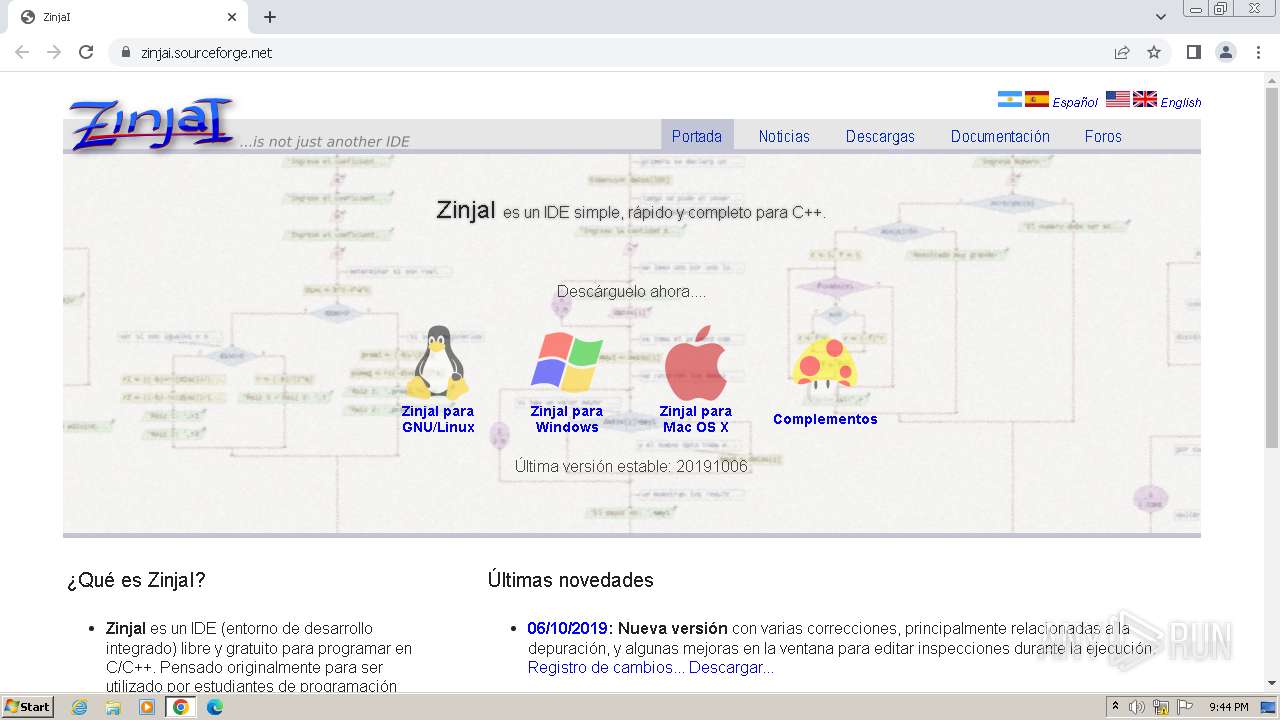Image resolution: width=1280 pixels, height=720 pixels.
Task: Switch language to Español
Action: [1075, 102]
